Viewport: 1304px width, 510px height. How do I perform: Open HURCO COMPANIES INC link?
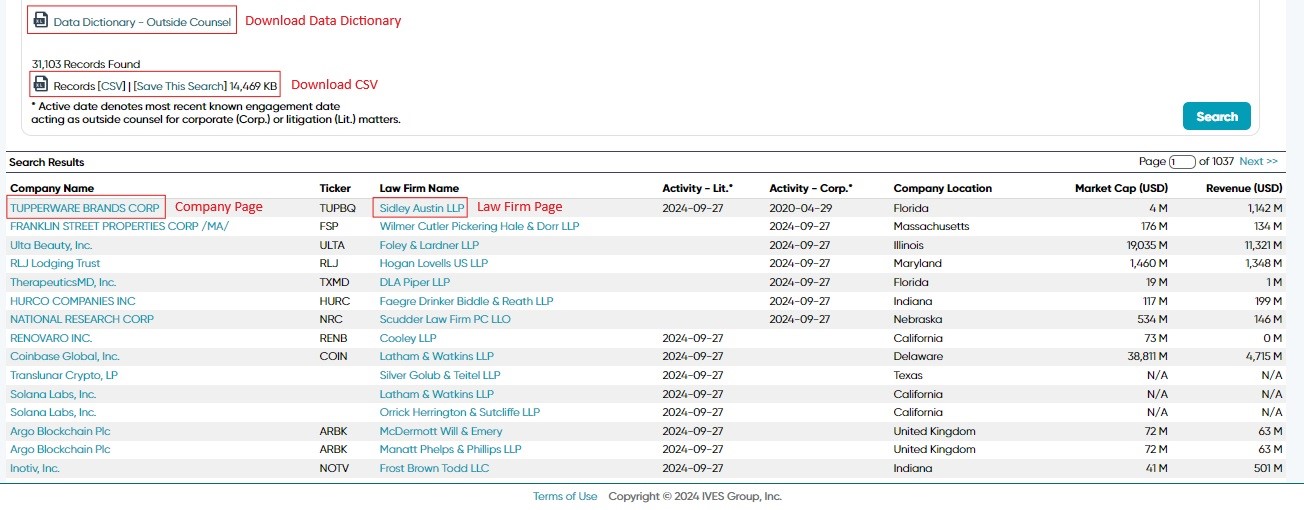tap(73, 301)
